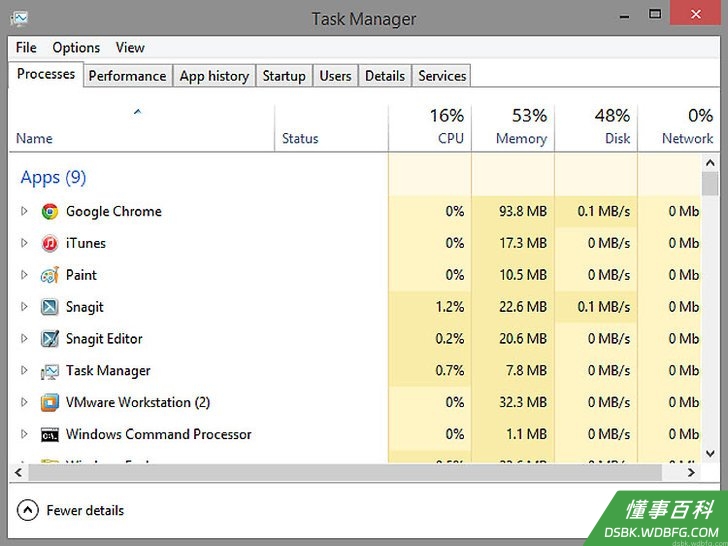Viewport: 728px width, 546px height.
Task: Switch to the Performance tab
Action: pos(127,76)
